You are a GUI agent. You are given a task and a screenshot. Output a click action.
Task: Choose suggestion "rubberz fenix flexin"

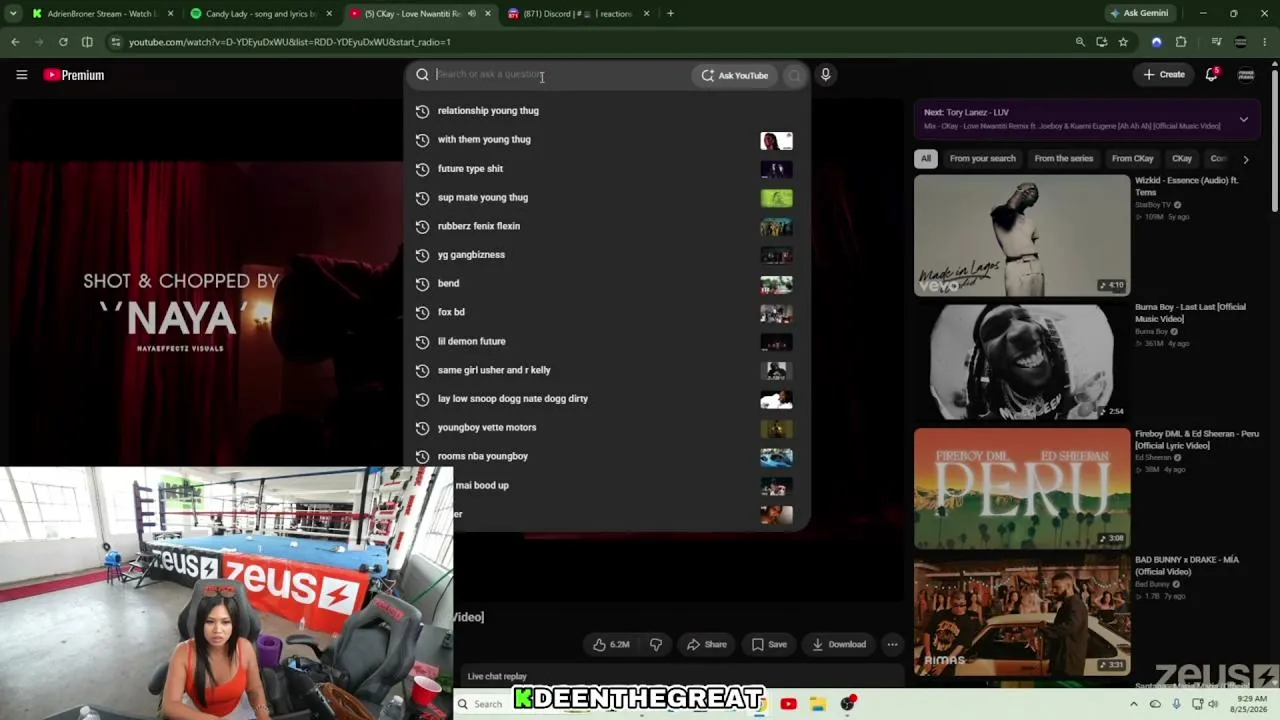click(607, 226)
